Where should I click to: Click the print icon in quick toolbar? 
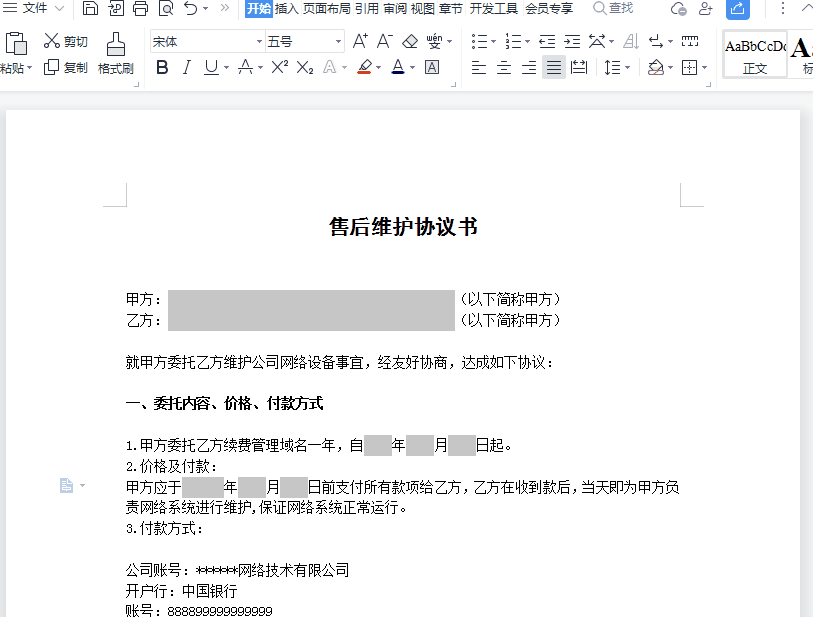(141, 8)
